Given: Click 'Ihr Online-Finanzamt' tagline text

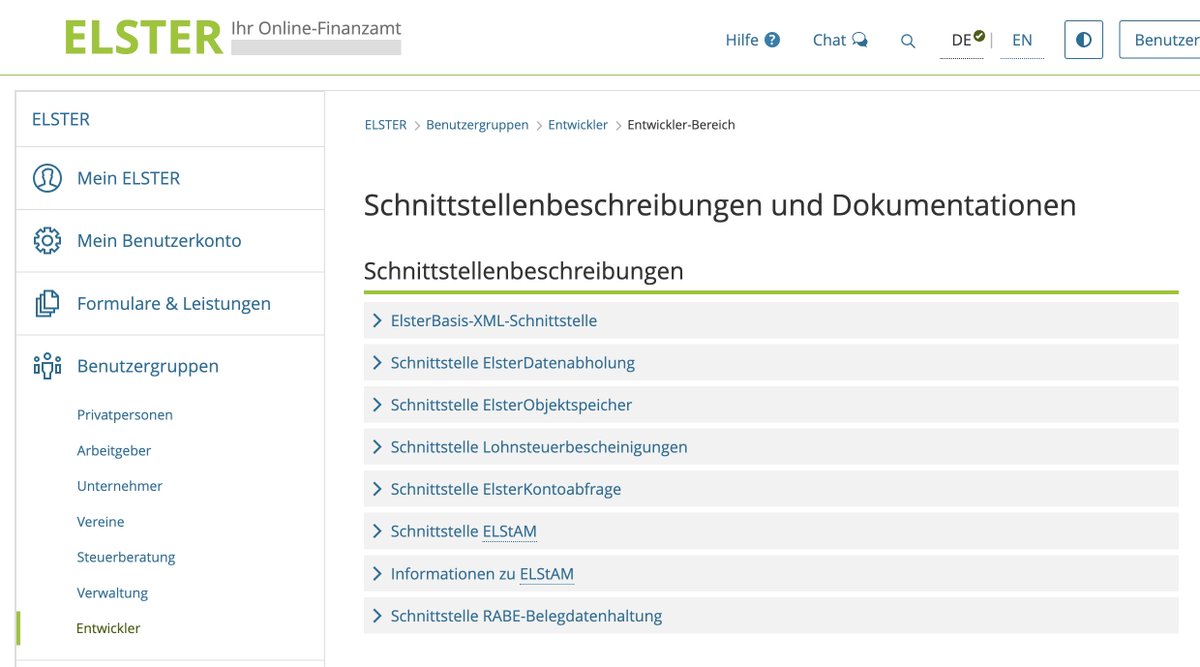Looking at the screenshot, I should (316, 28).
